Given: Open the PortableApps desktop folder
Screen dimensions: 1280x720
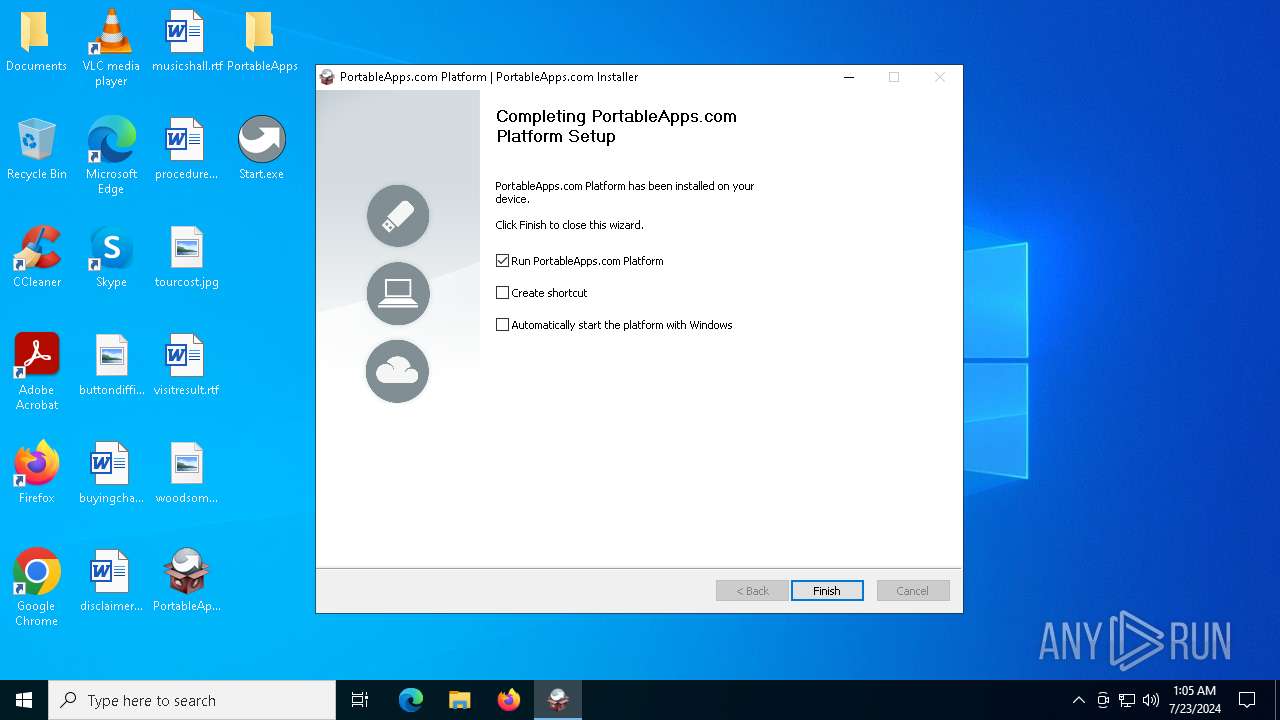Looking at the screenshot, I should pos(262,42).
